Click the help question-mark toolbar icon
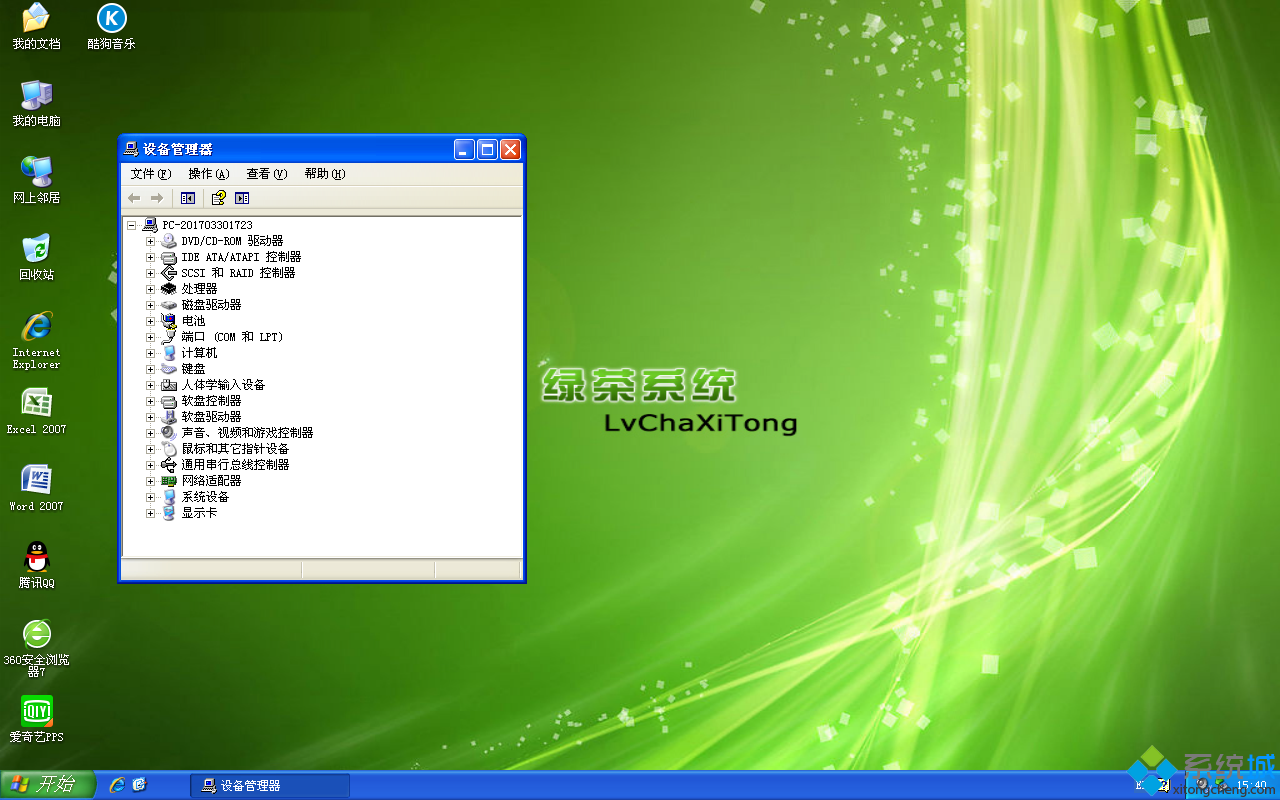The width and height of the screenshot is (1280, 800). tap(218, 198)
